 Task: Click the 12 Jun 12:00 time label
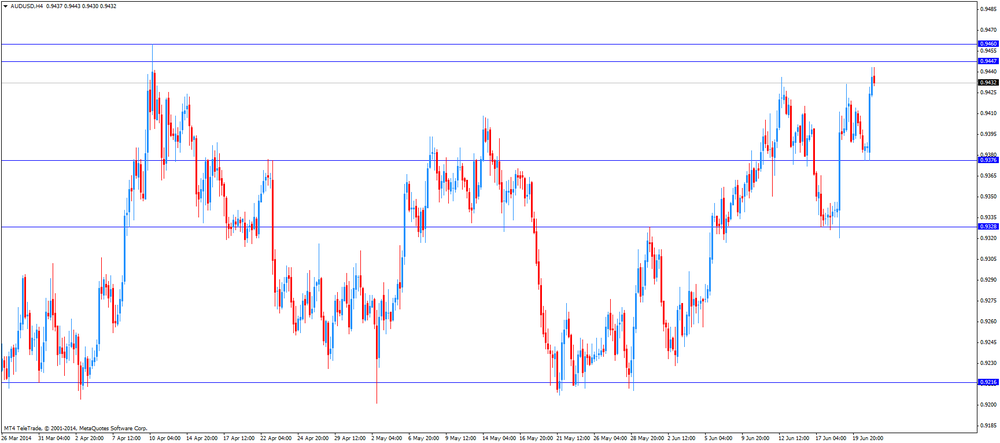click(x=792, y=439)
